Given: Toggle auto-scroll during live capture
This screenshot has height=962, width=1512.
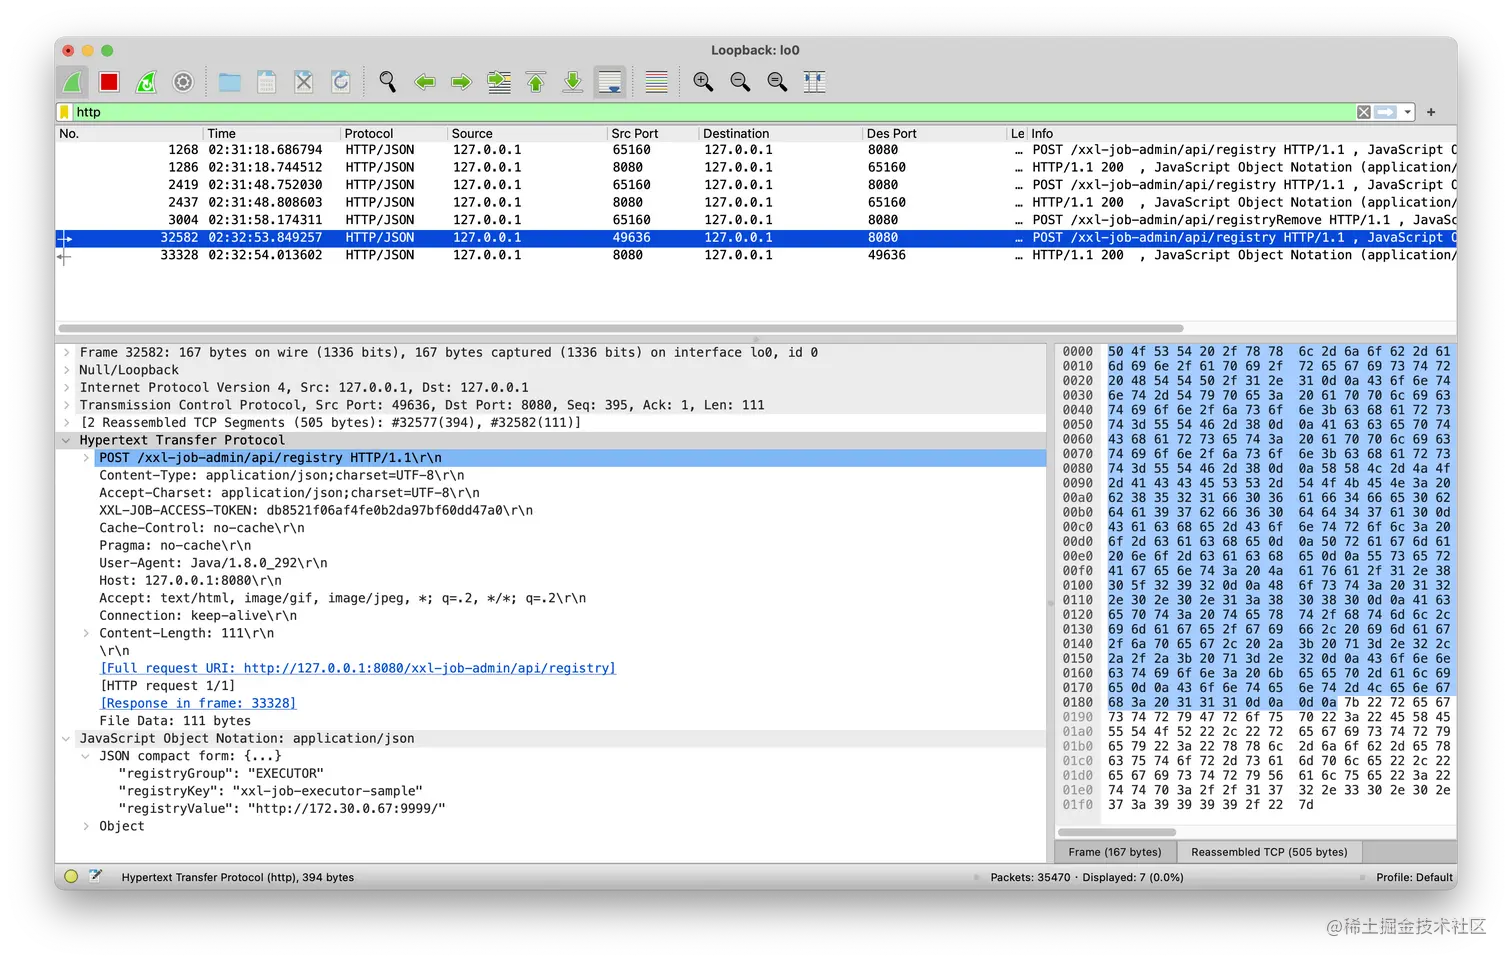Looking at the screenshot, I should pos(610,82).
